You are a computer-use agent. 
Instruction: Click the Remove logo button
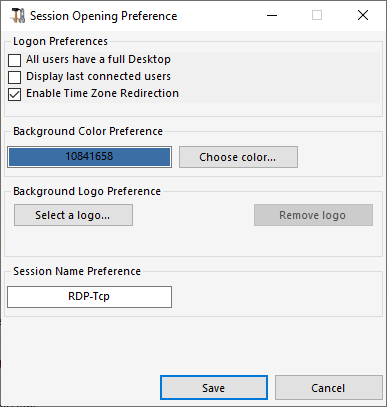pos(313,215)
